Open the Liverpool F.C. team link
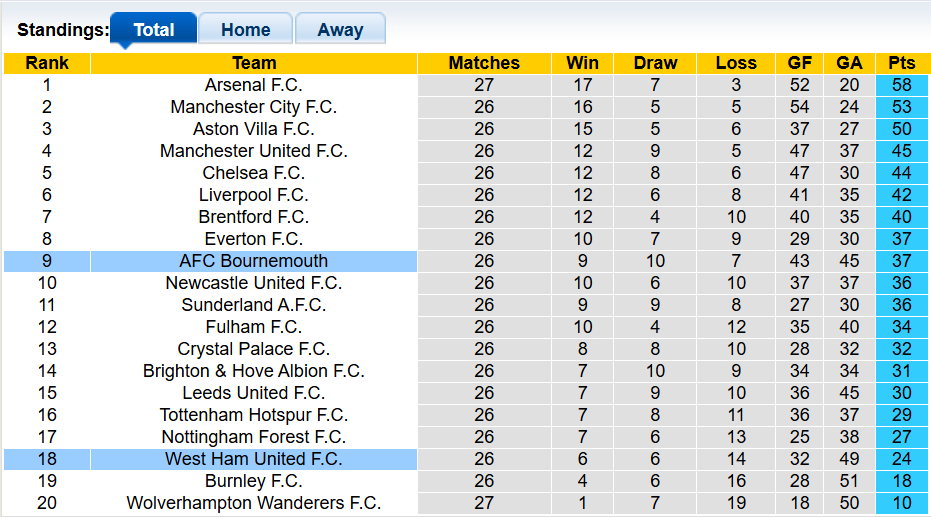This screenshot has height=517, width=931. pyautogui.click(x=253, y=195)
